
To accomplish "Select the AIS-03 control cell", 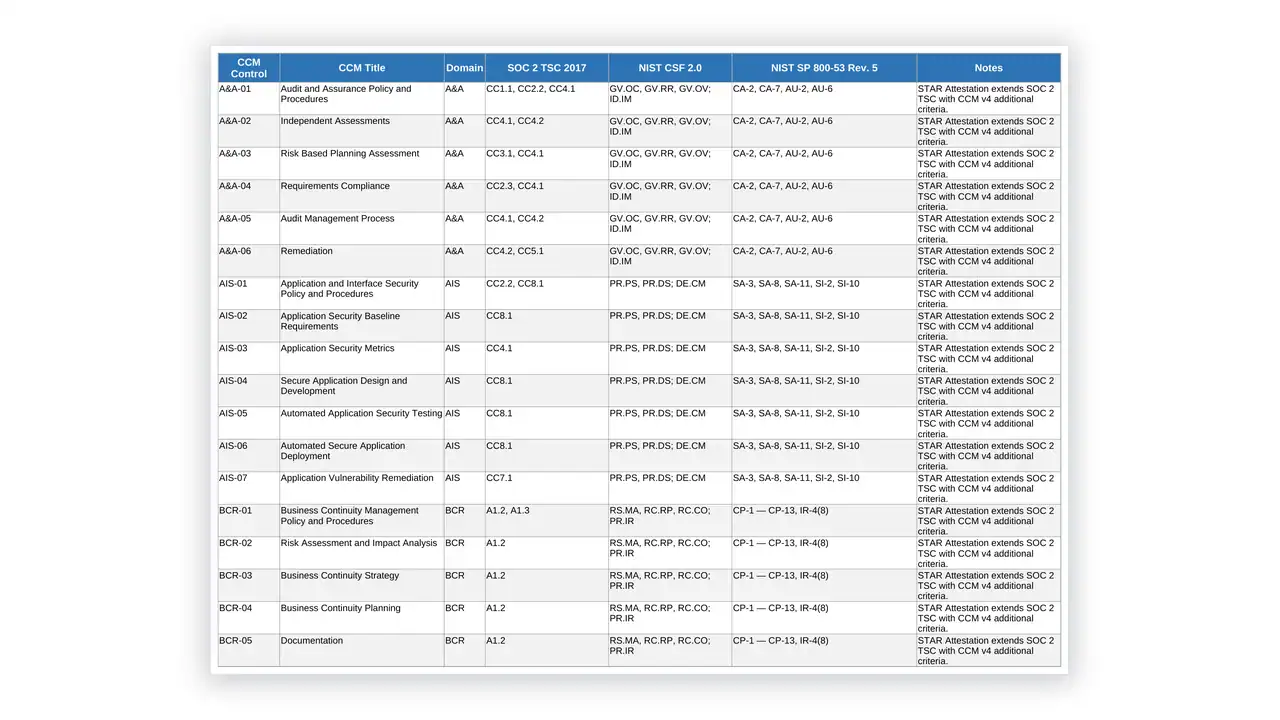I will (249, 359).
